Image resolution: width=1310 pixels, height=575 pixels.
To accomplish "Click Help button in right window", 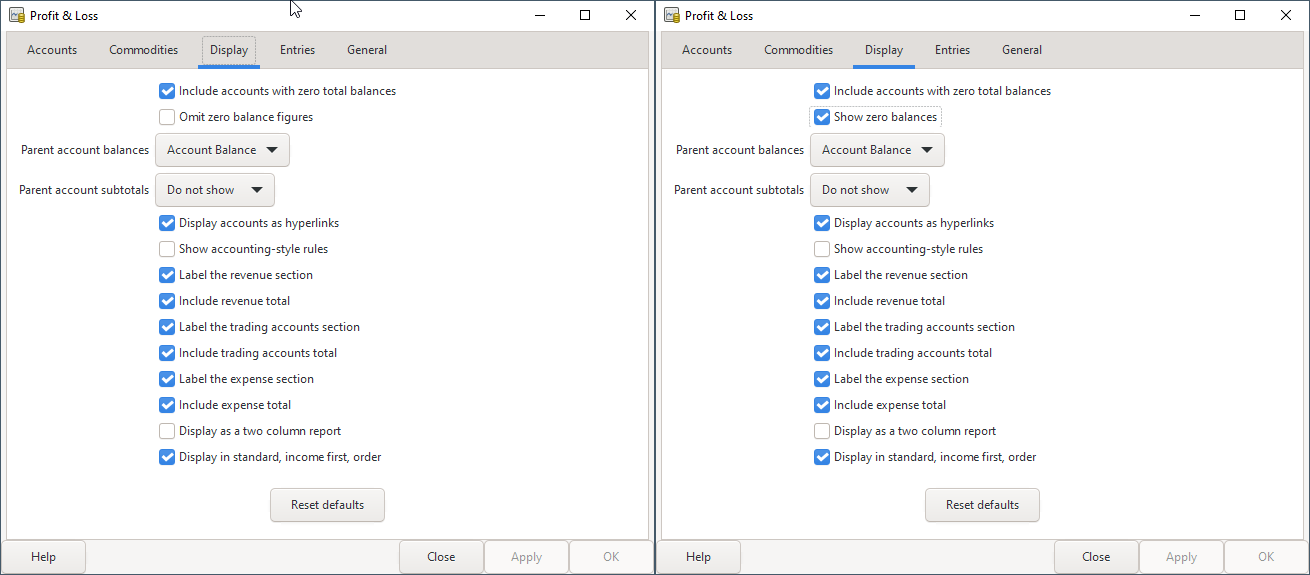I will point(698,557).
